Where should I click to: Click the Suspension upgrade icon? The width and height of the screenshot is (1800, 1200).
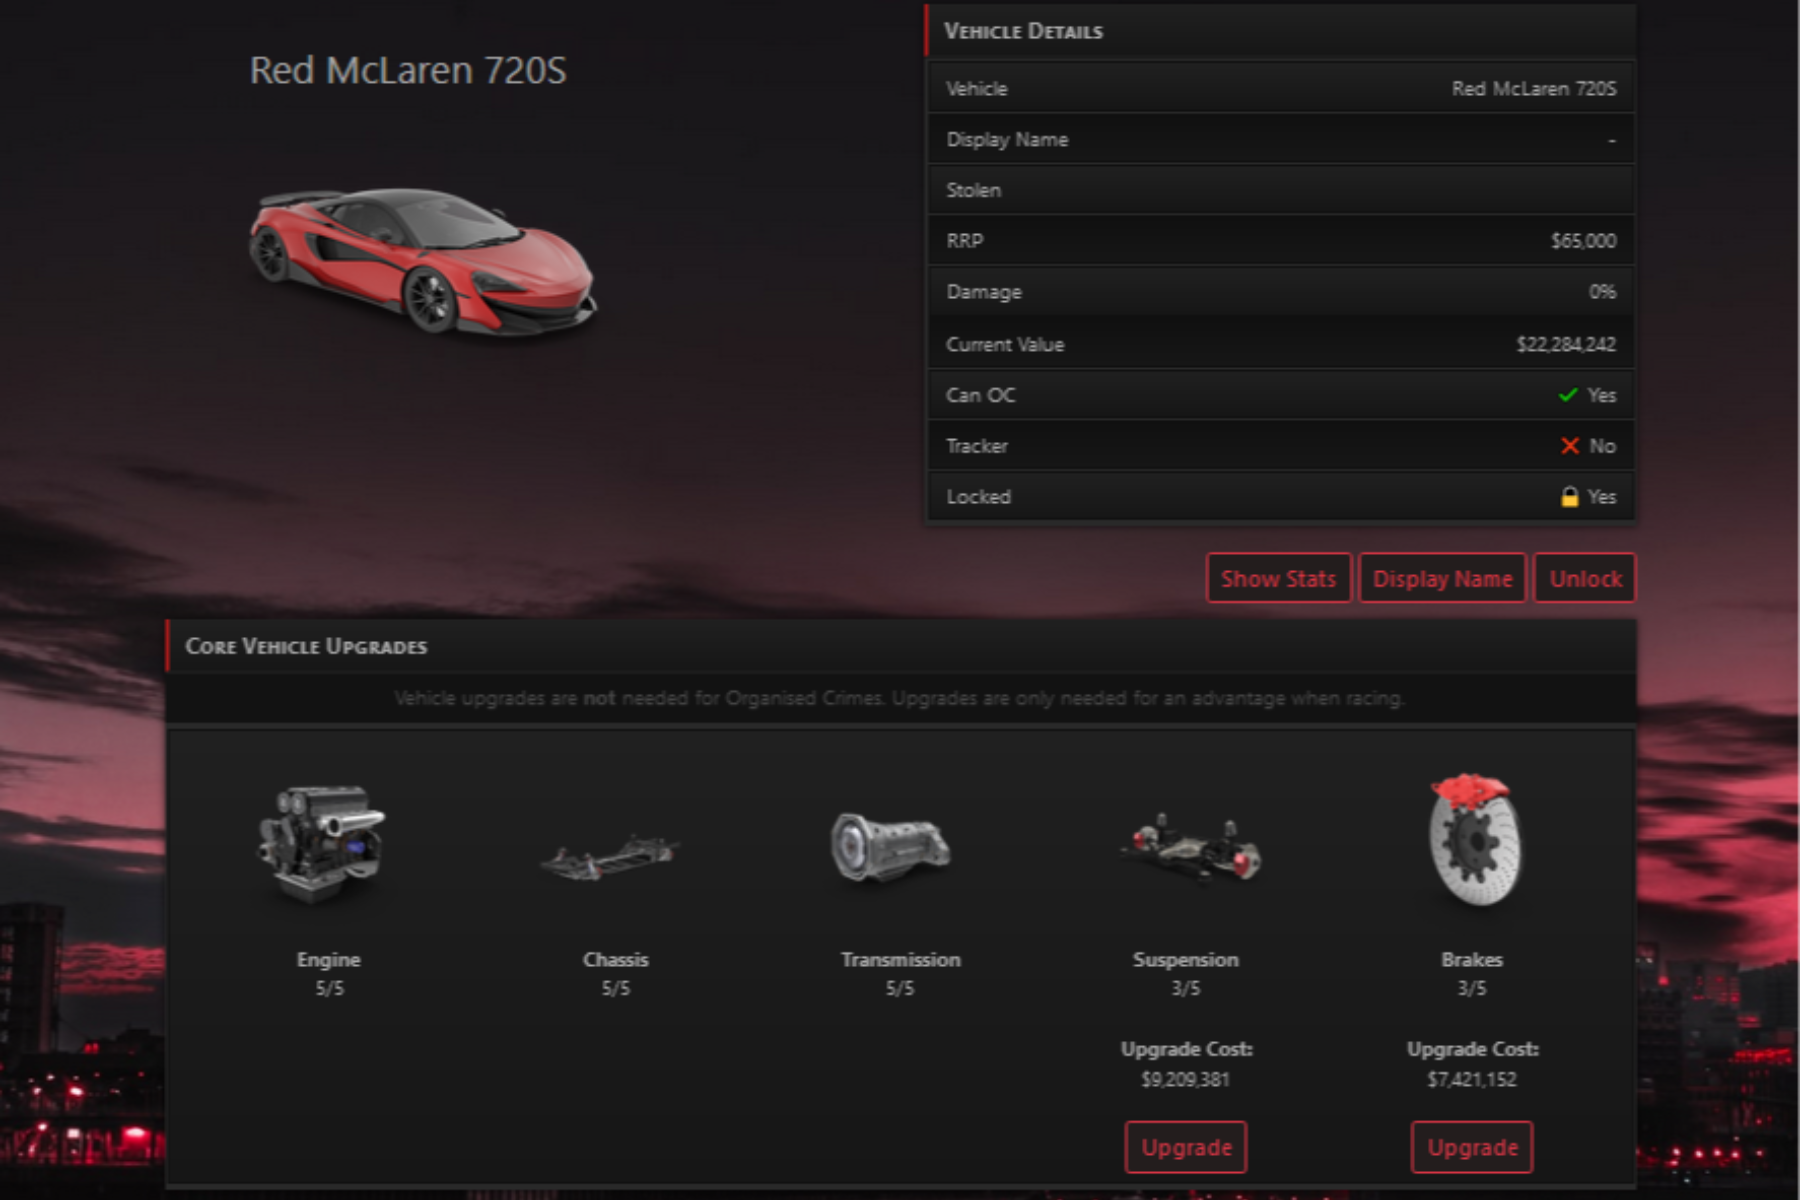pyautogui.click(x=1191, y=848)
